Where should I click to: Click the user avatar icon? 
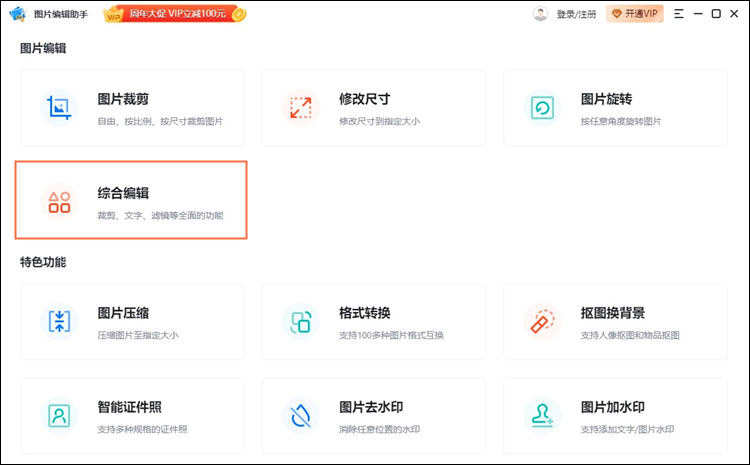[541, 14]
